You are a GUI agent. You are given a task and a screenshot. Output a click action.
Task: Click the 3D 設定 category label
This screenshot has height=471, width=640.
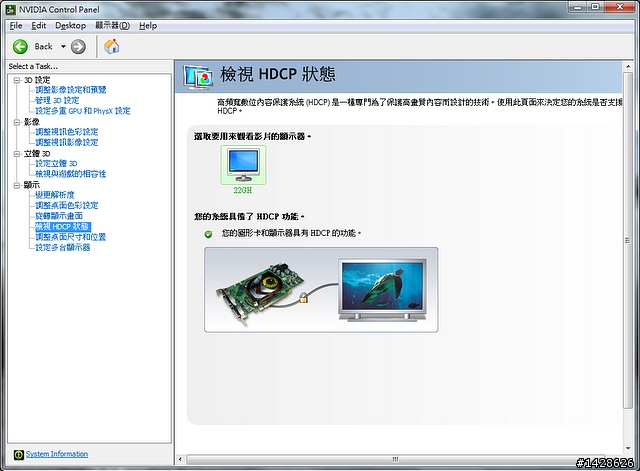(x=37, y=80)
